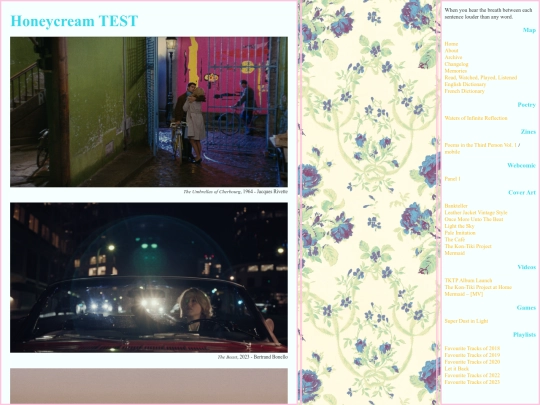Open Waters of Infinite Reflection poem
This screenshot has height=405, width=540.
(476, 118)
